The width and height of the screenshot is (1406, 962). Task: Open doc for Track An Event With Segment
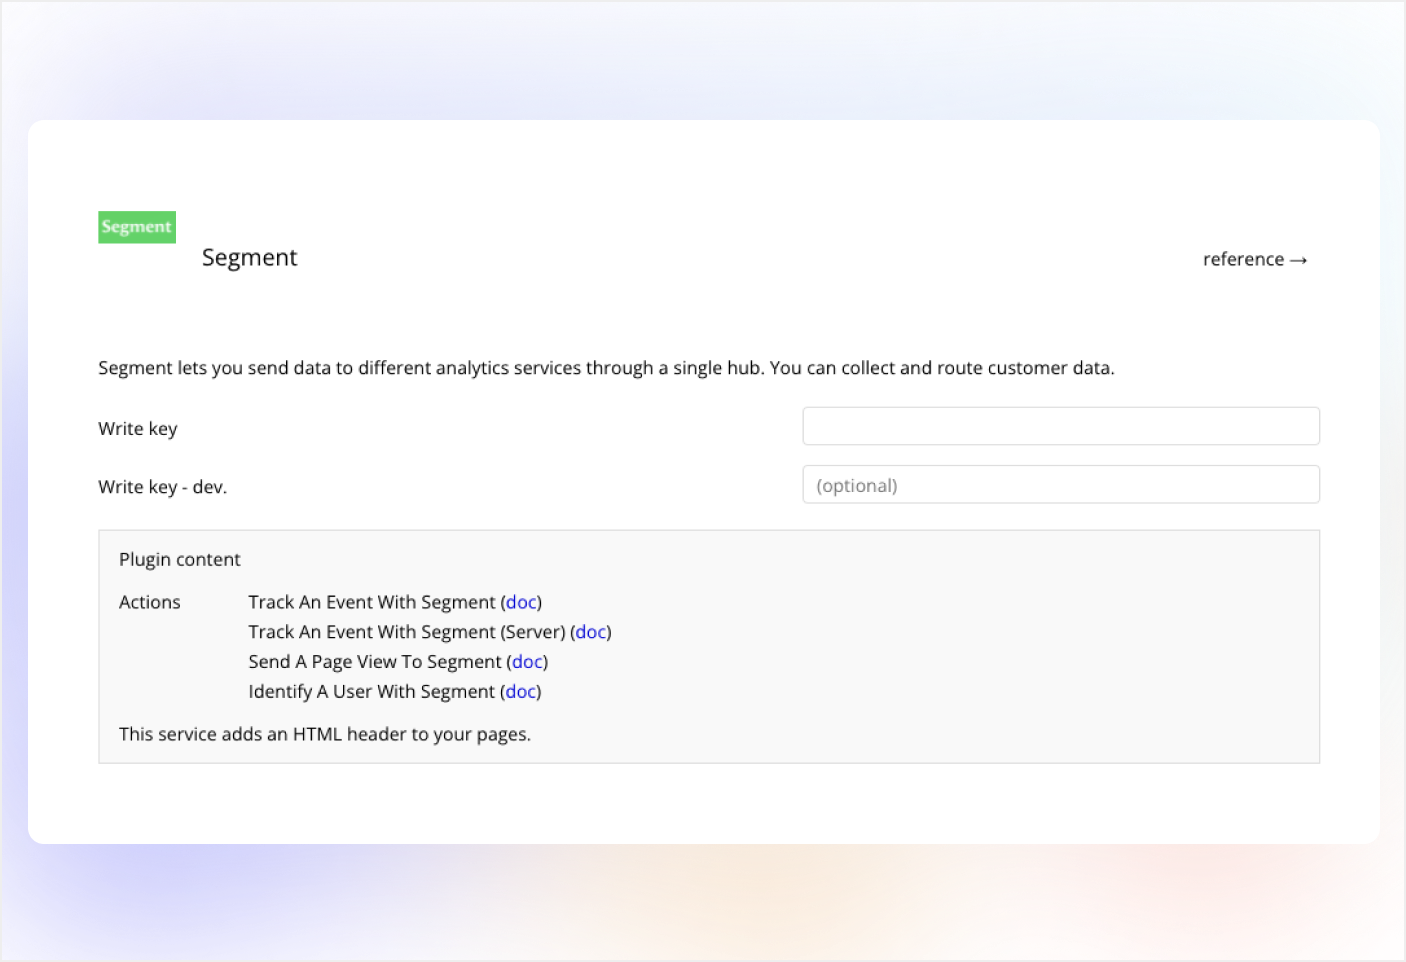521,602
